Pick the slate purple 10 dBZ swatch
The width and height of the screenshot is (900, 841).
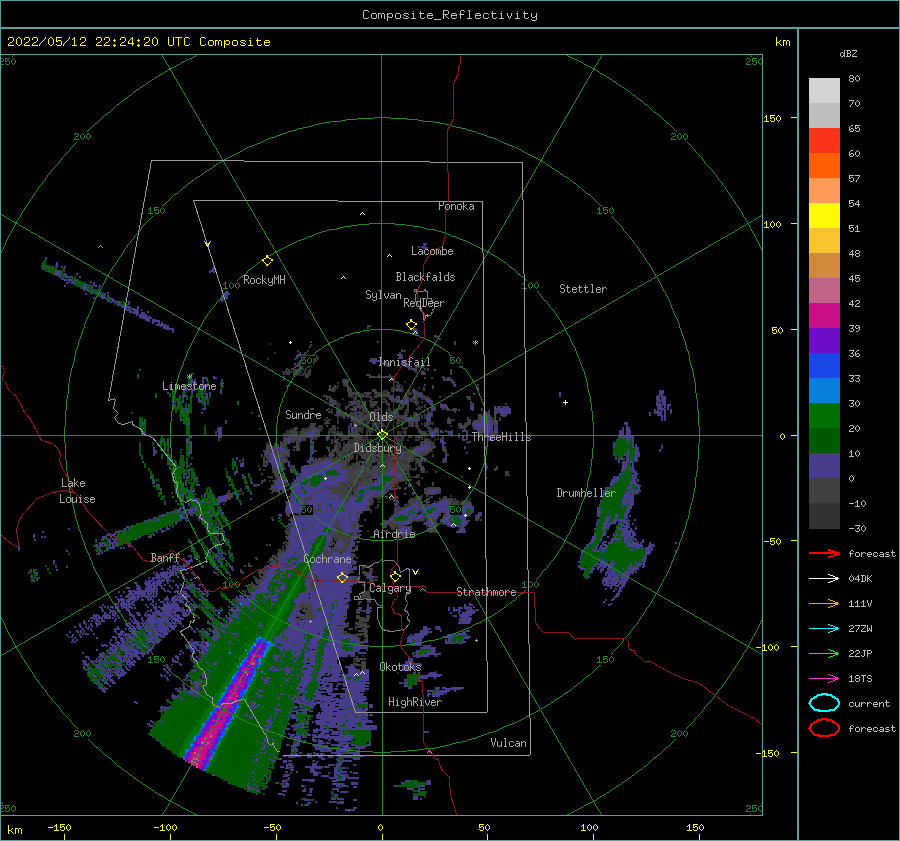(x=824, y=466)
